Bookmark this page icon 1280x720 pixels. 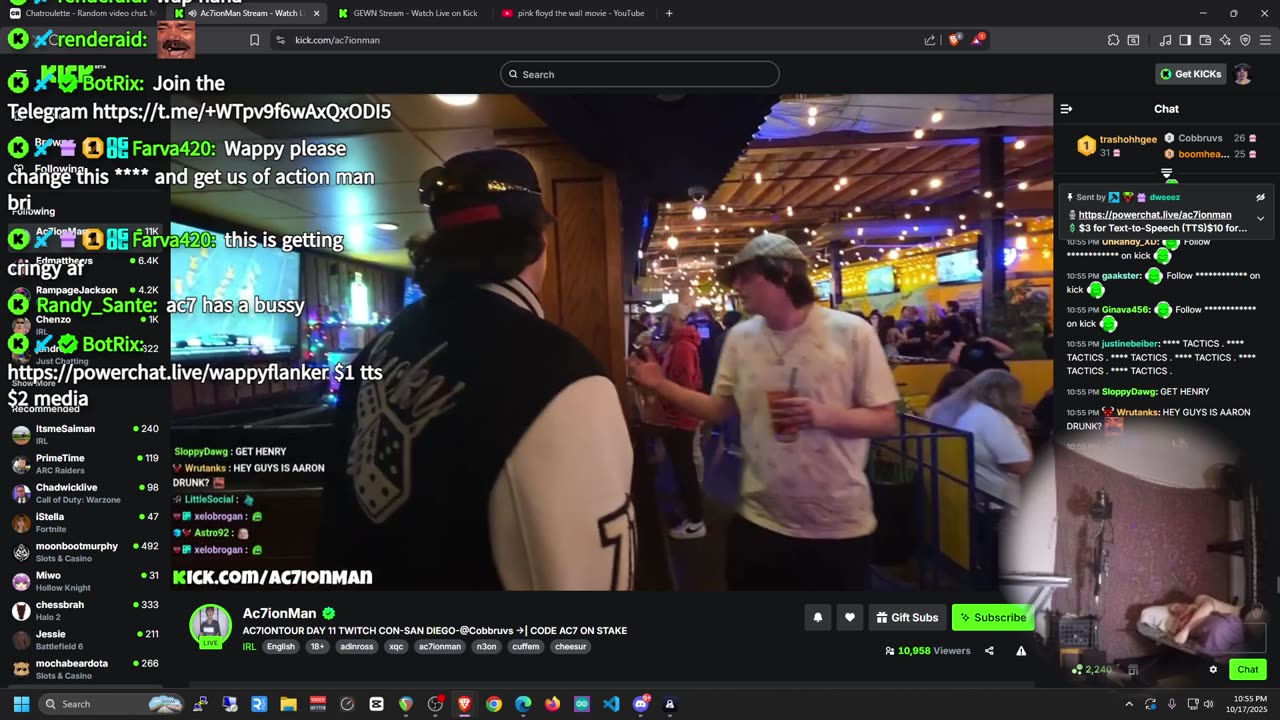click(x=254, y=40)
